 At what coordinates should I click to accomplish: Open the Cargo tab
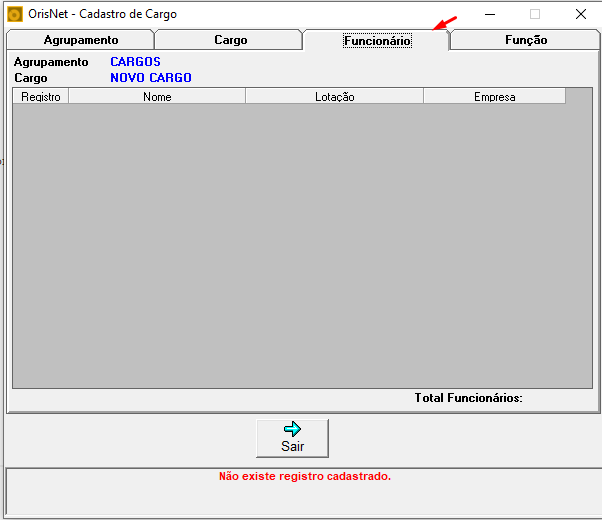point(230,40)
